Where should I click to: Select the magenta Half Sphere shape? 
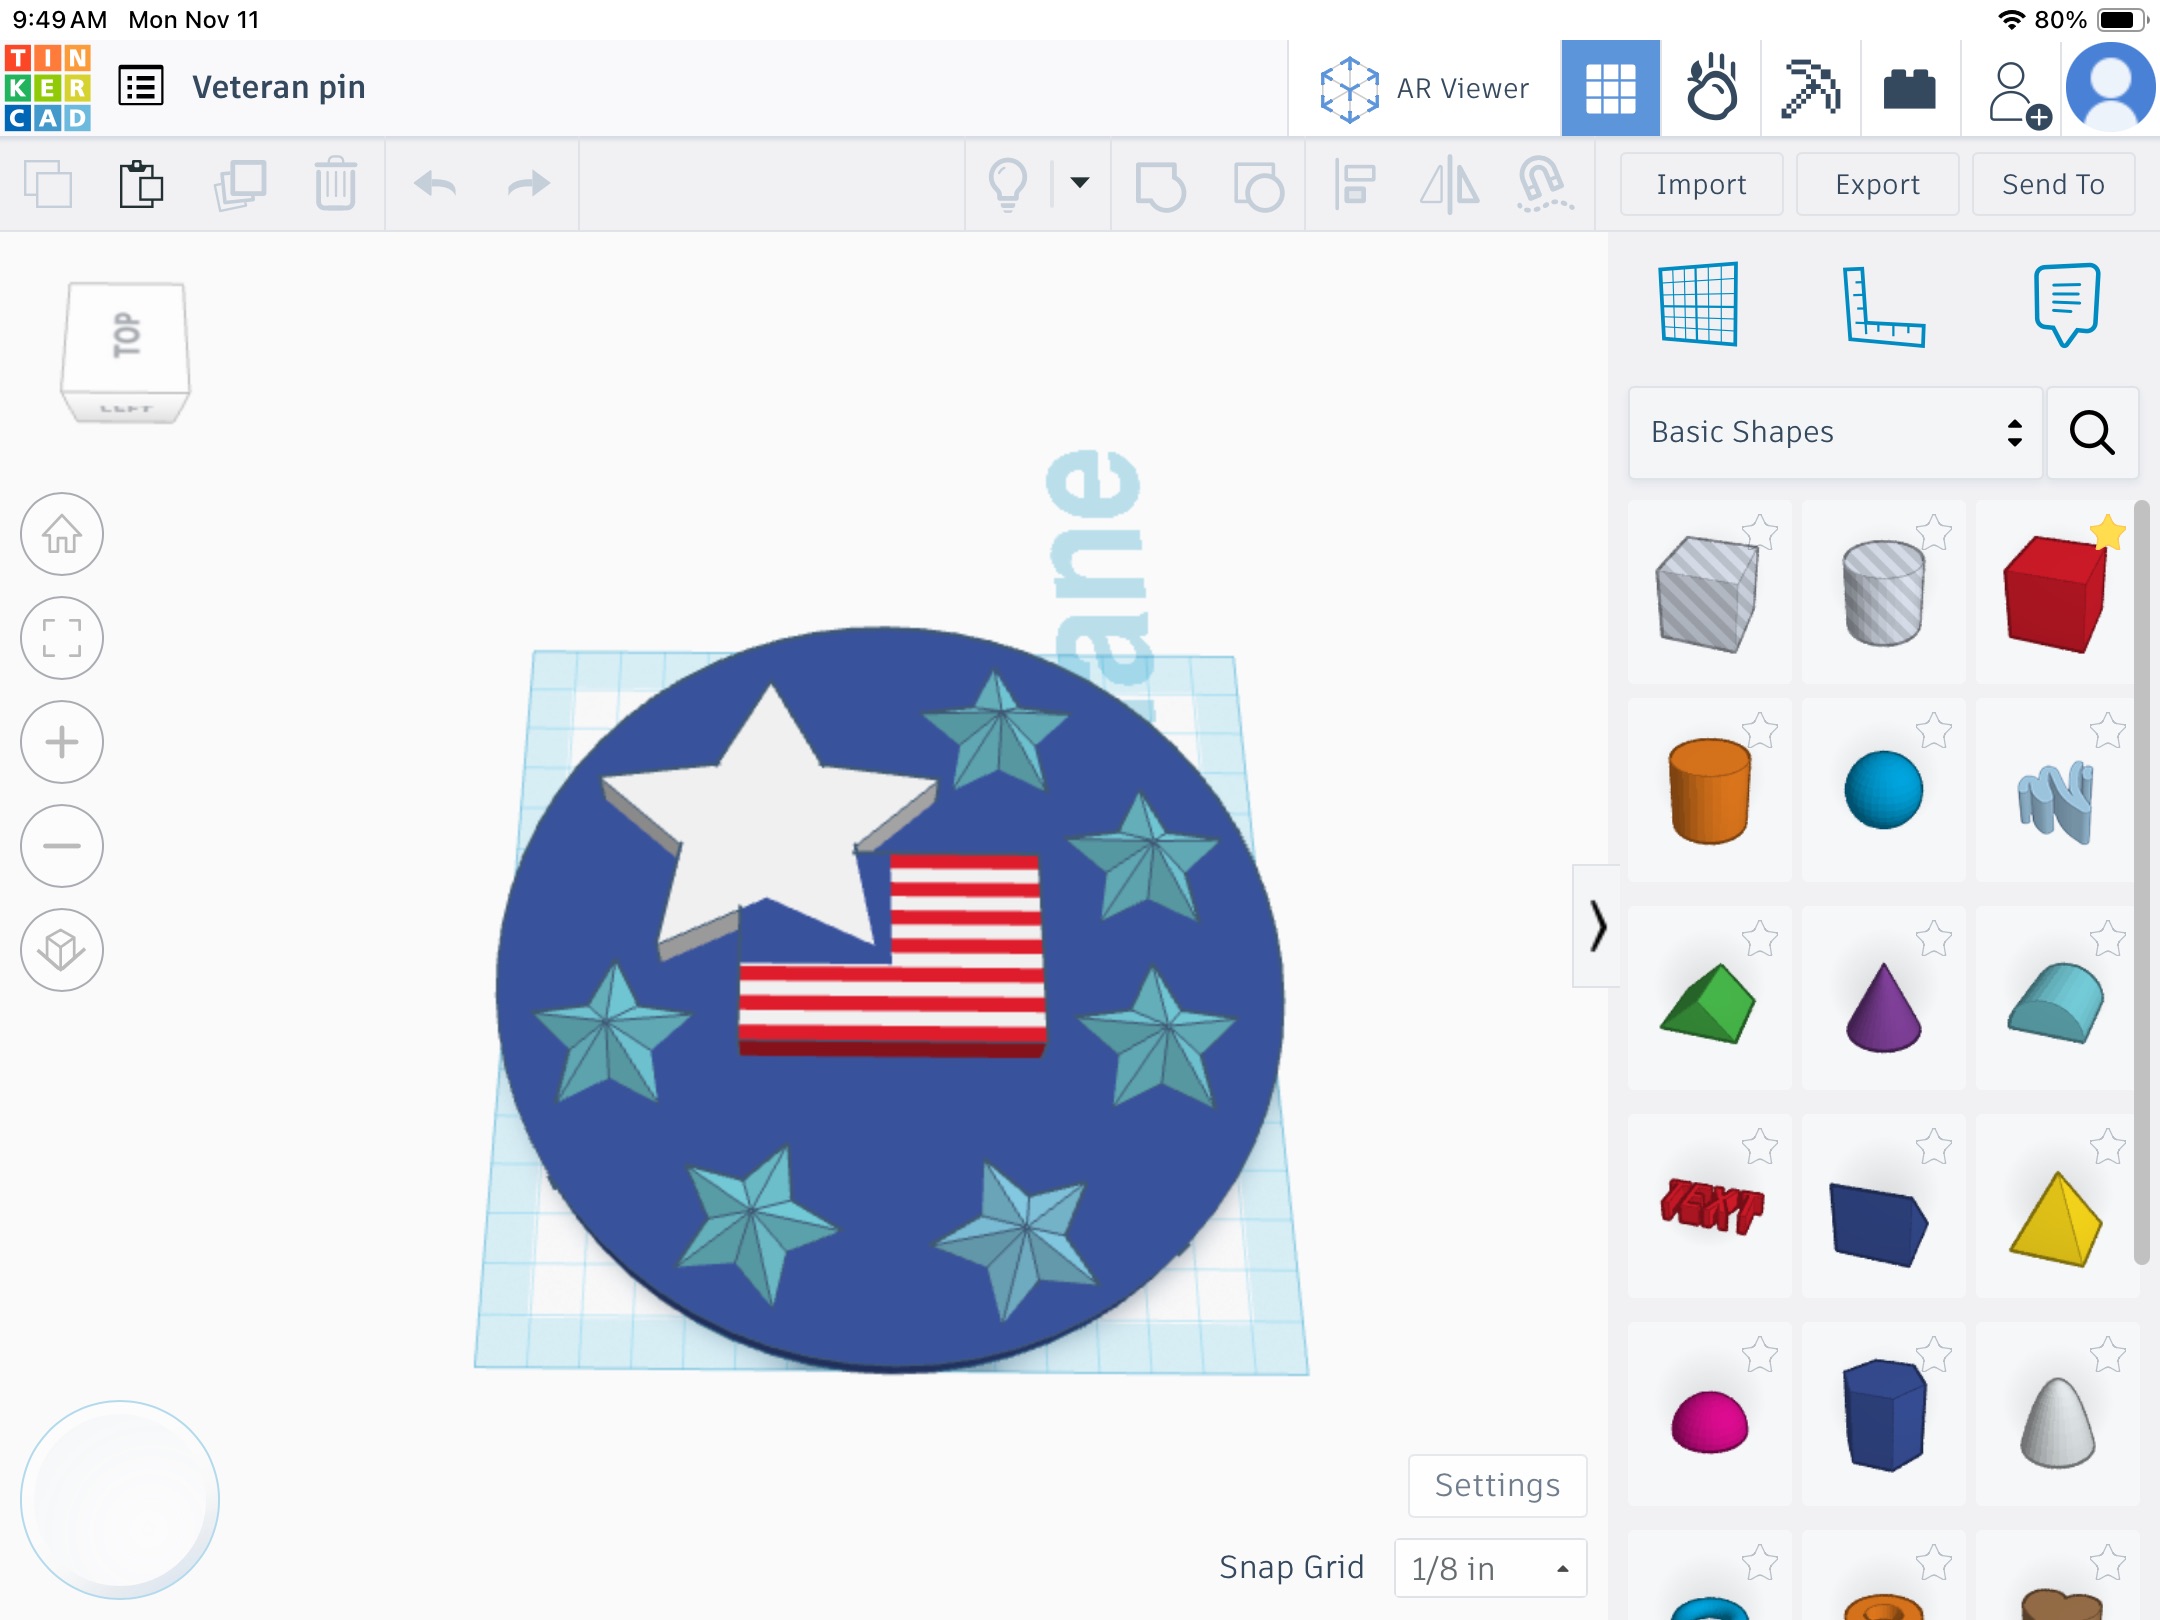click(1708, 1420)
